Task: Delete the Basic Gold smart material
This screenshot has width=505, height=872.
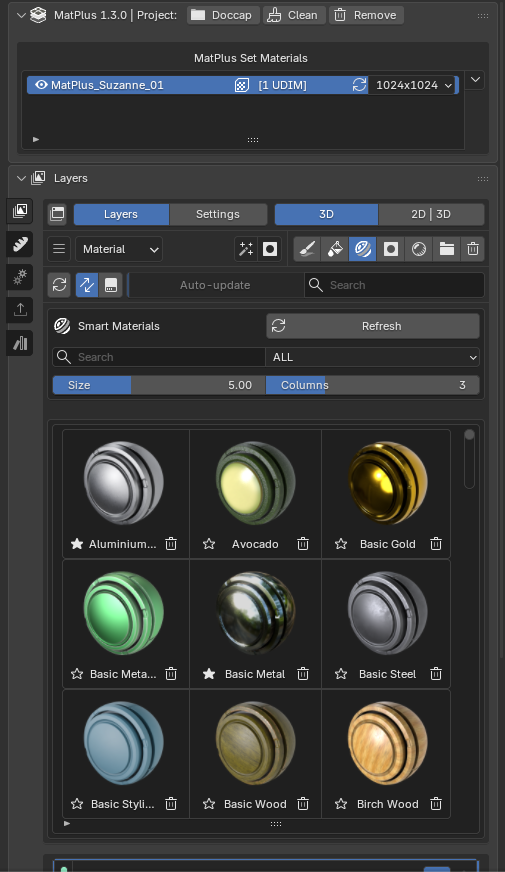Action: tap(436, 544)
